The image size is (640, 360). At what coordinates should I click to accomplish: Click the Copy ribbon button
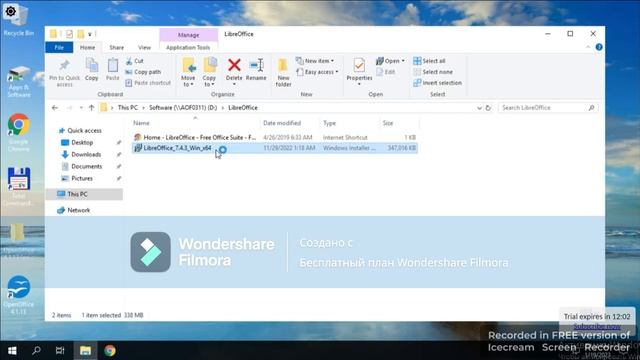tap(91, 69)
